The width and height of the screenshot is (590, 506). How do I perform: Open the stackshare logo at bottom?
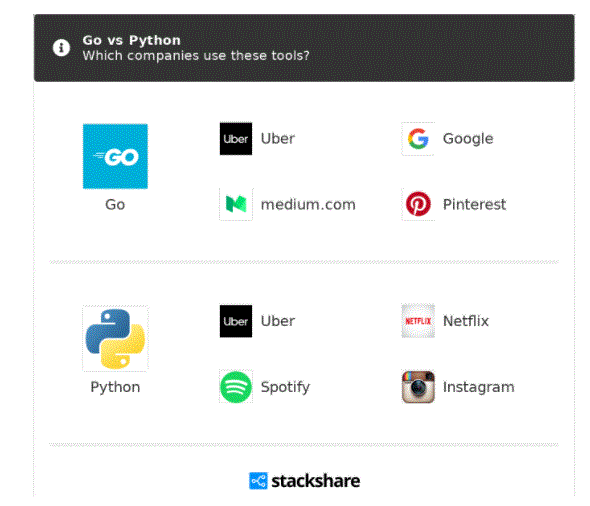pyautogui.click(x=304, y=481)
